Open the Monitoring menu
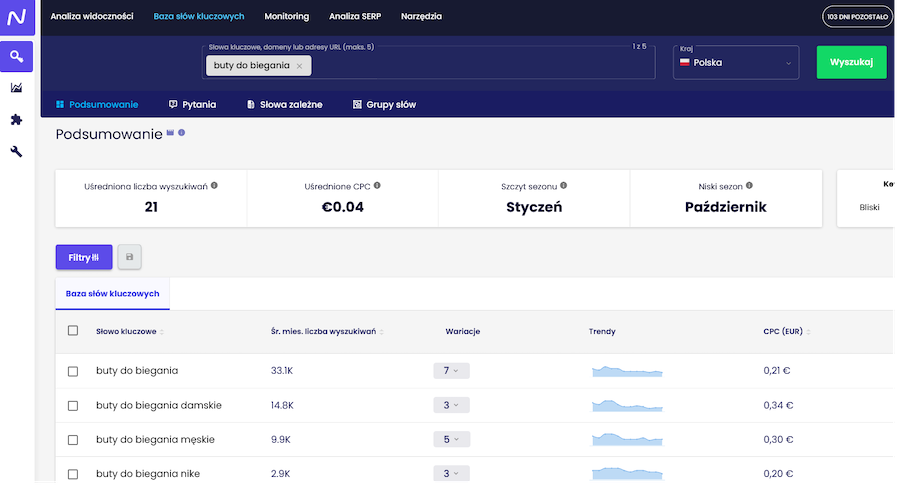This screenshot has height=486, width=900. tap(286, 16)
